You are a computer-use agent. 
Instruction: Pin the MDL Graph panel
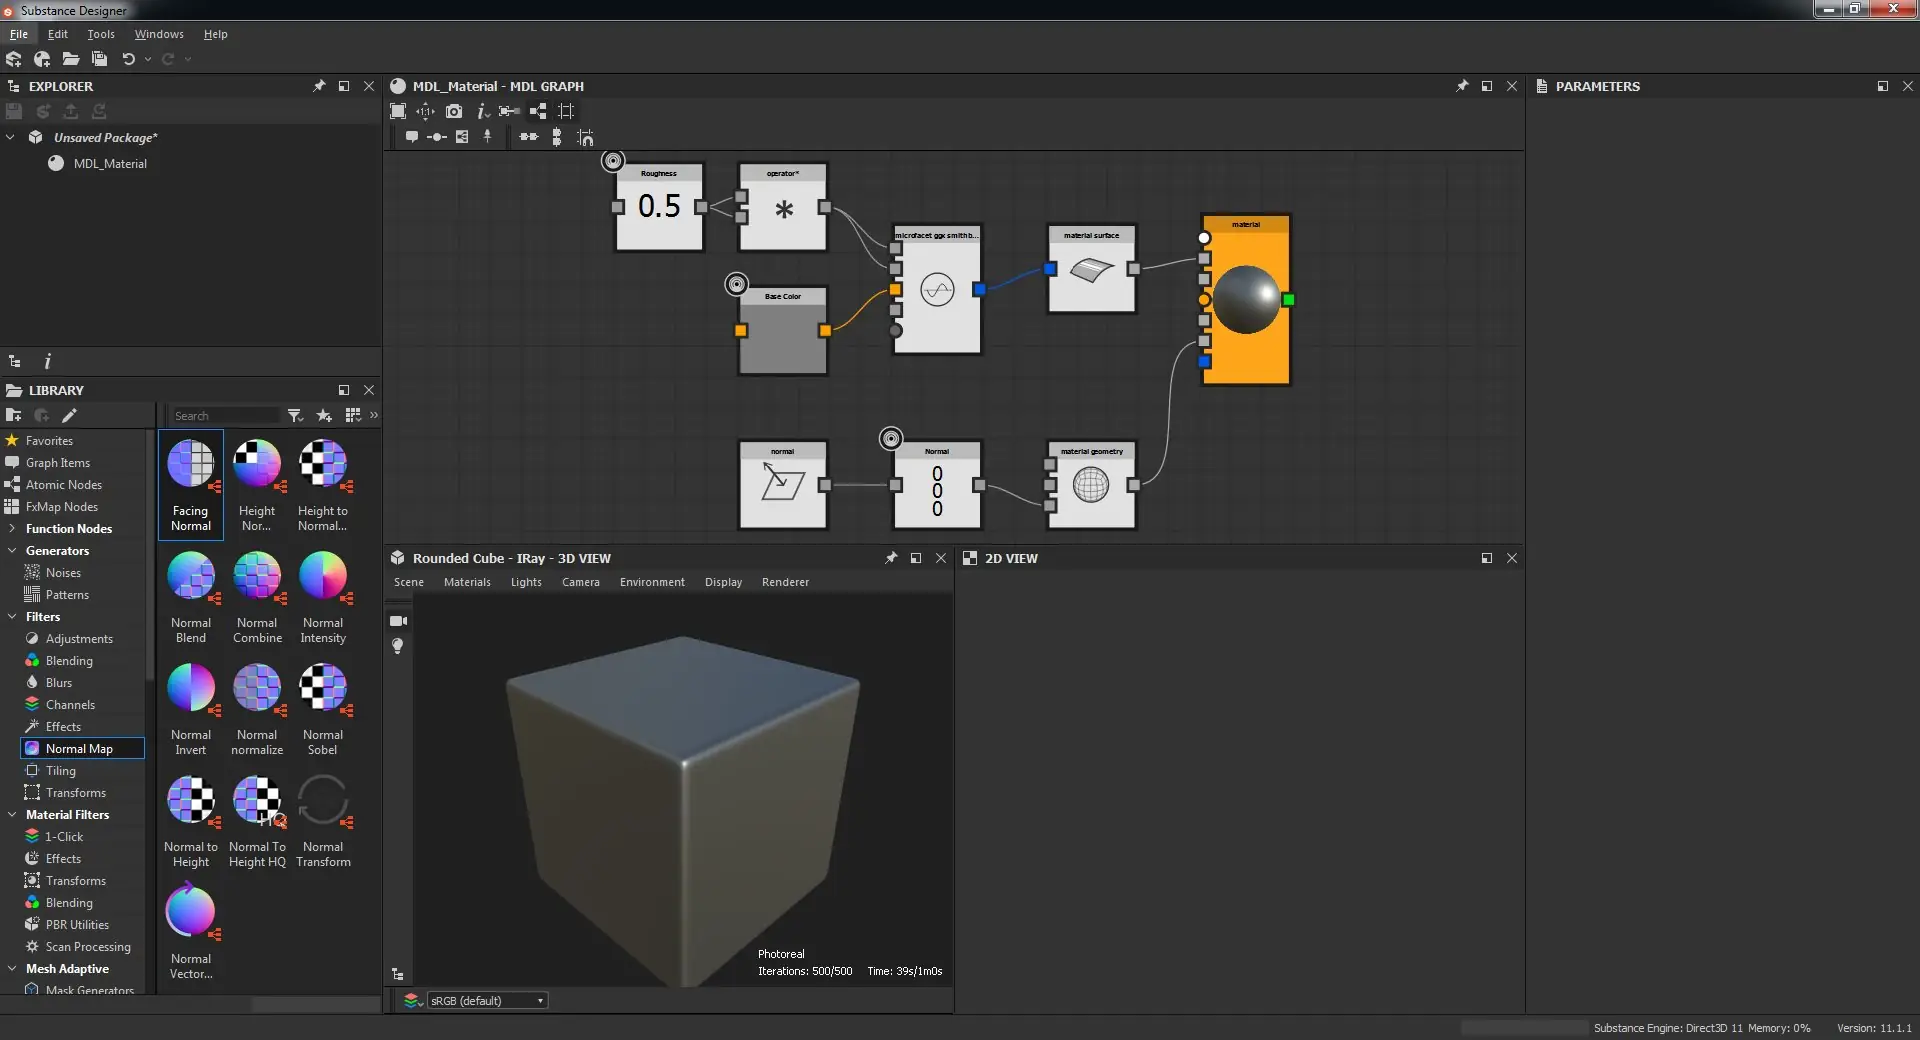pos(1462,86)
